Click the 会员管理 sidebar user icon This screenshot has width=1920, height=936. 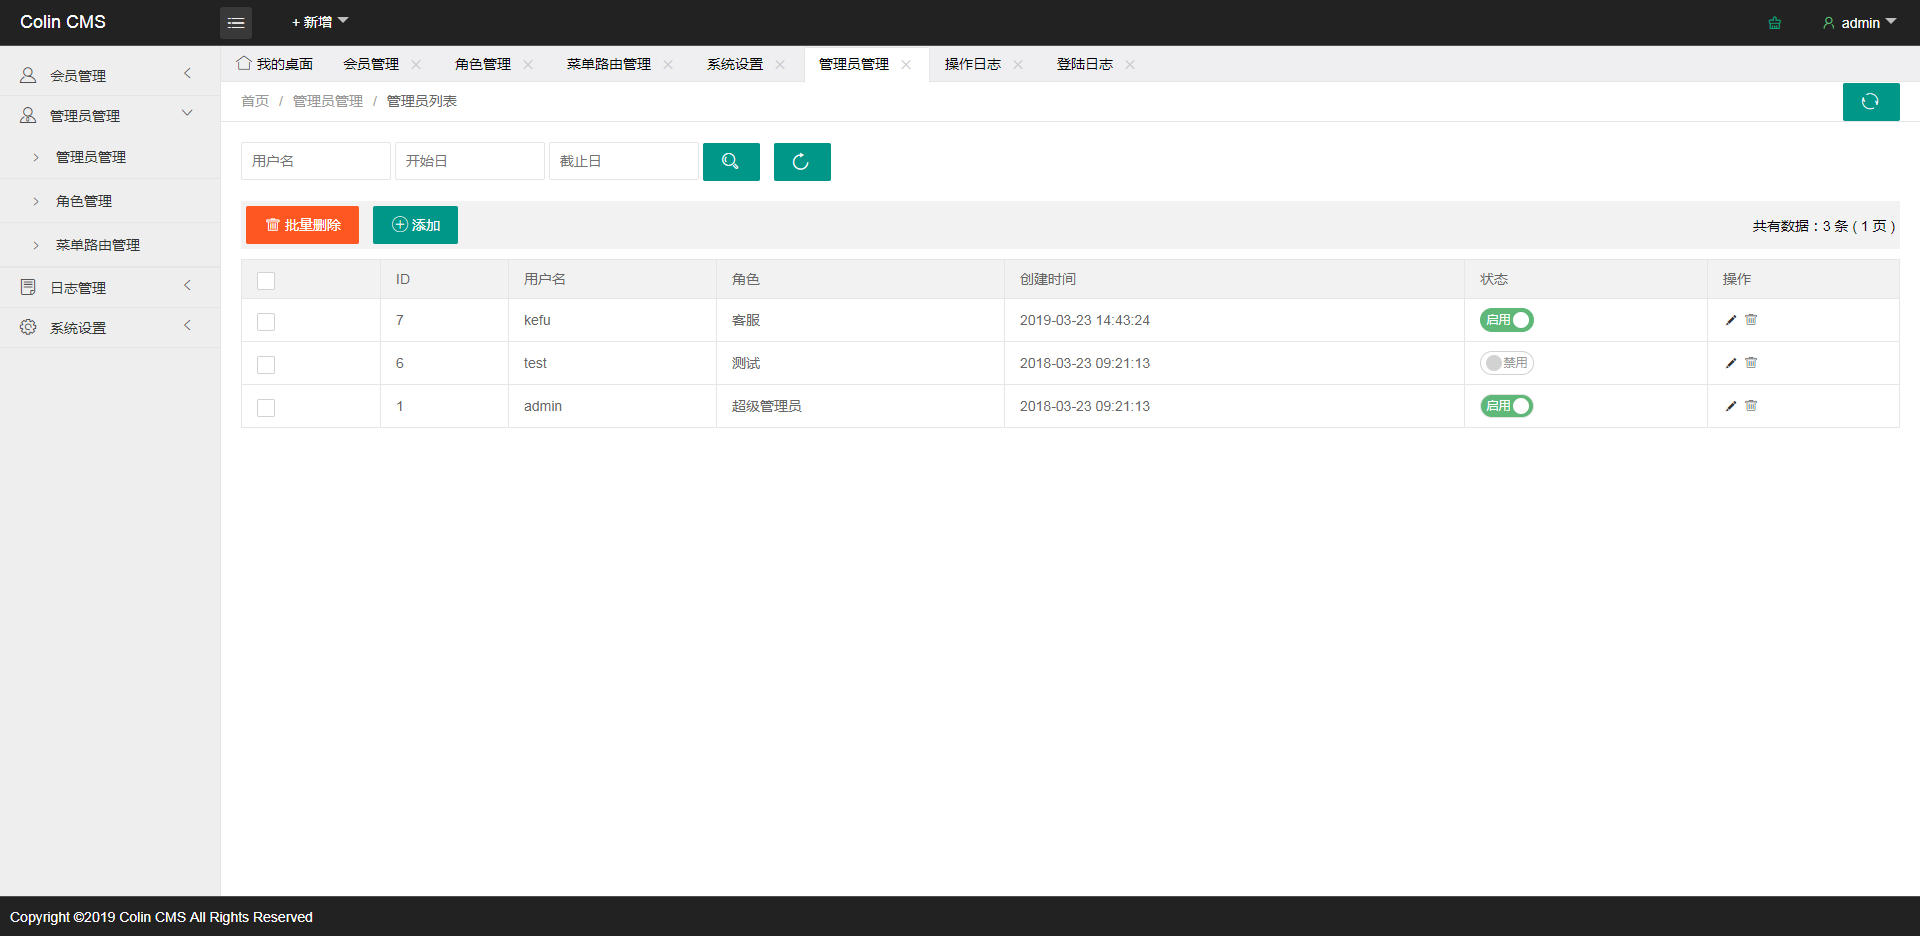[x=28, y=75]
